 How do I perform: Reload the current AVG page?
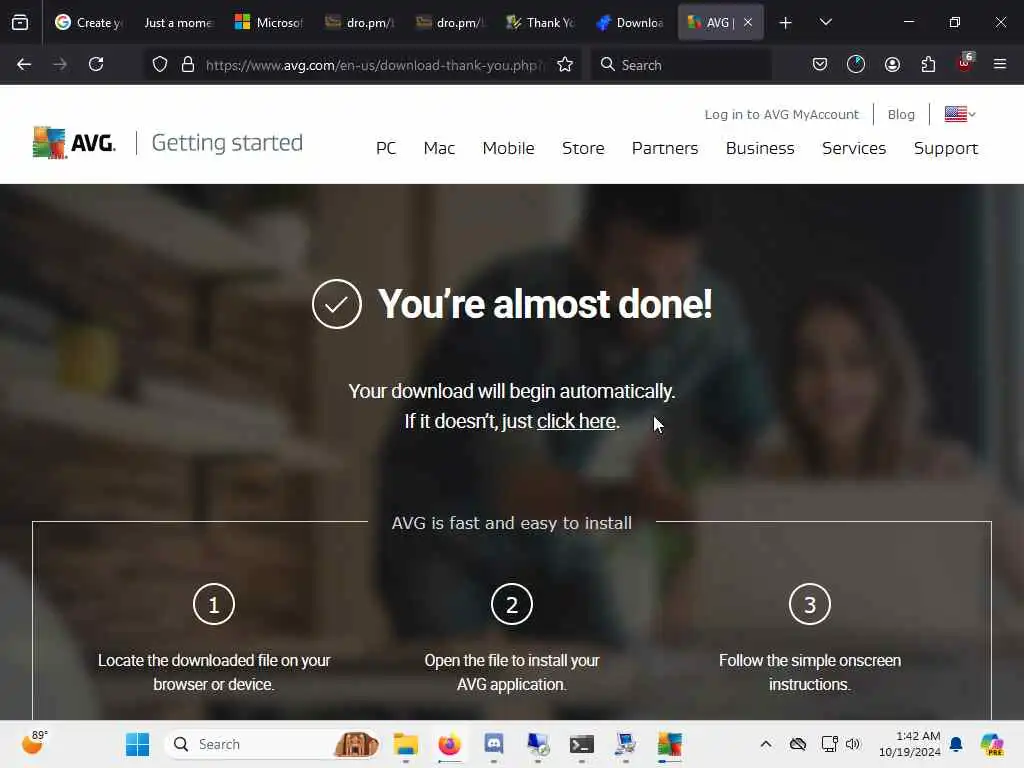[96, 64]
